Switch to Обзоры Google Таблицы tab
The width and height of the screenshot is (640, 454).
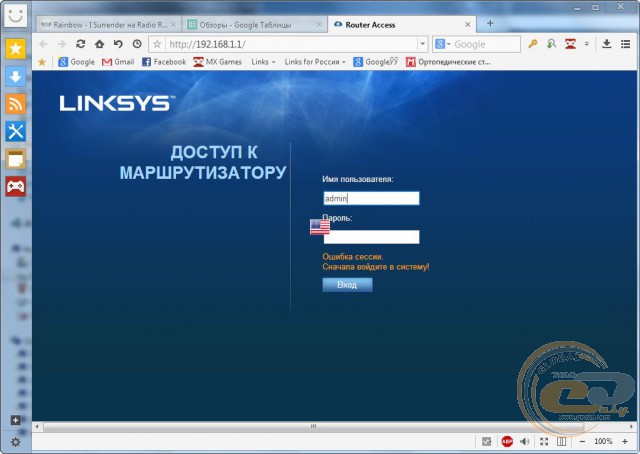click(x=253, y=25)
